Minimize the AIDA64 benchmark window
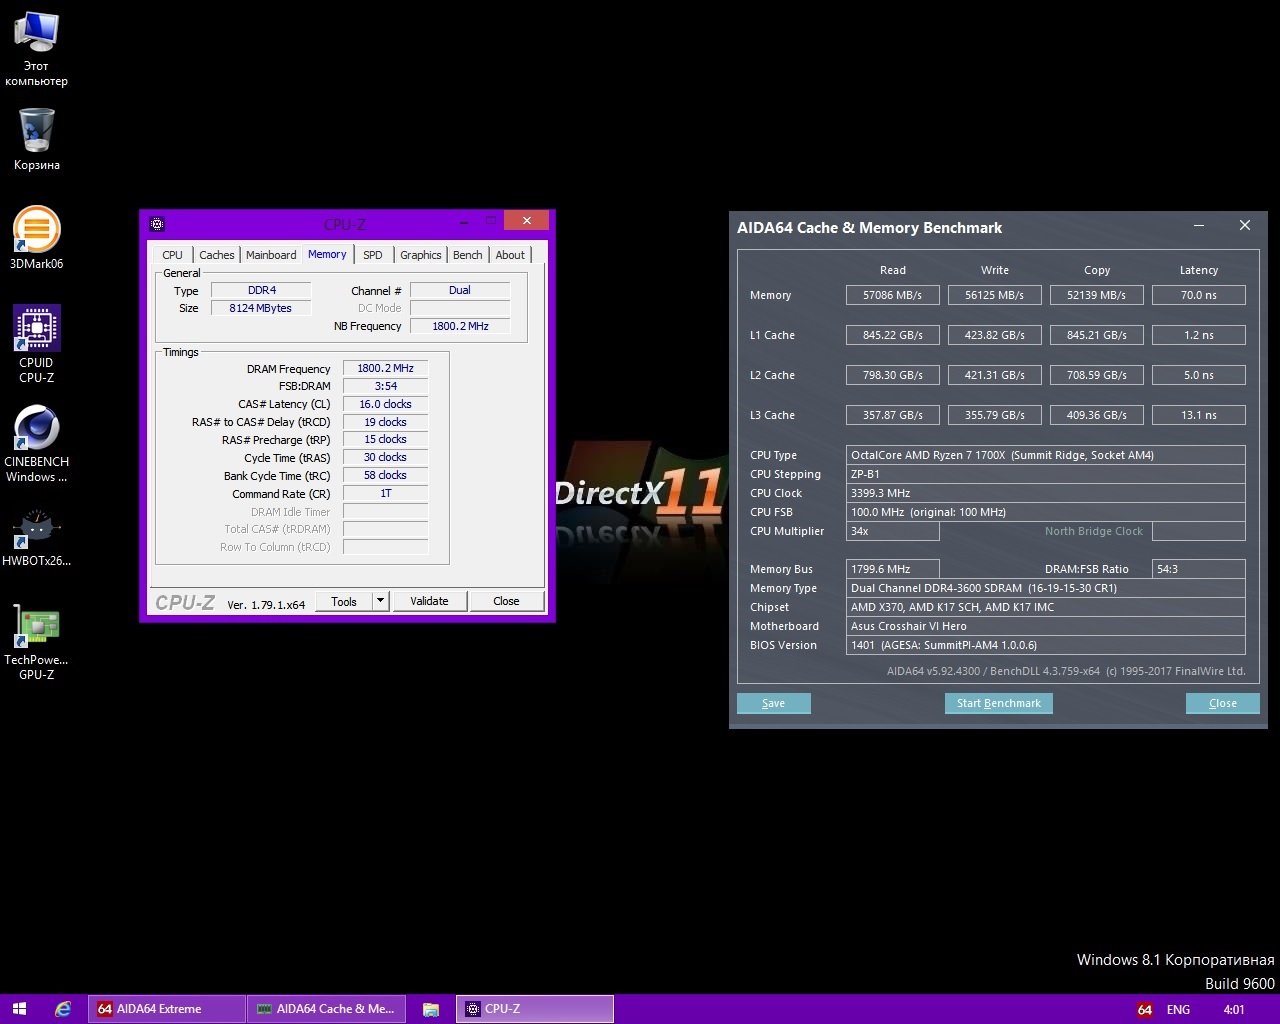 coord(1198,226)
